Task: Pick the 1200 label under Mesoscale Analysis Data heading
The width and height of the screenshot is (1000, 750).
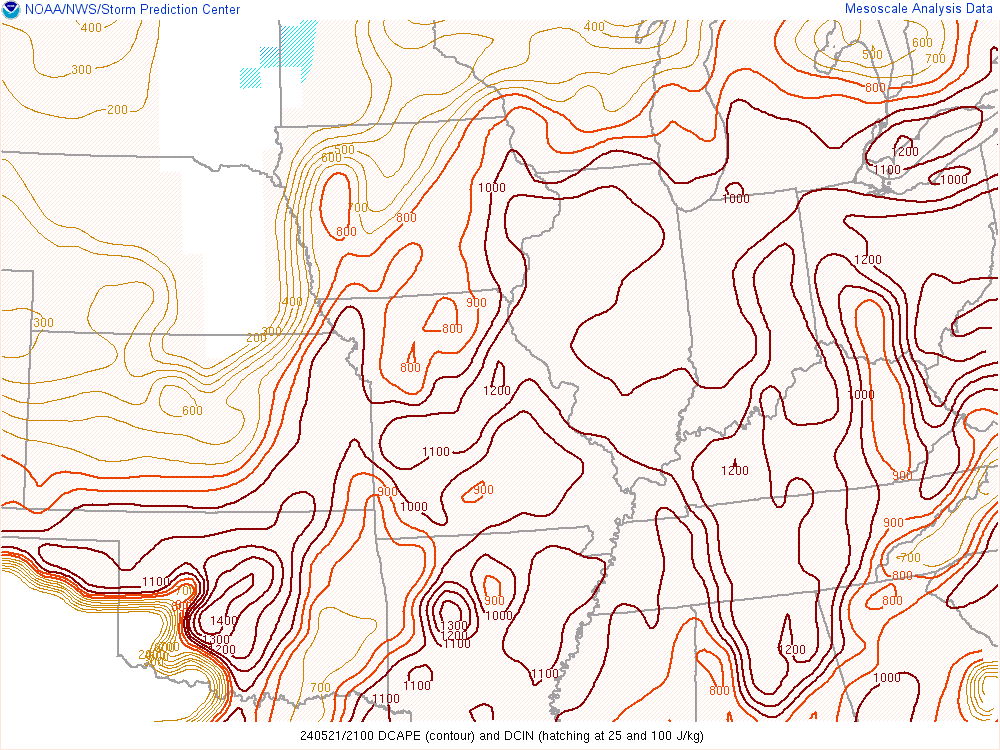Action: 904,152
